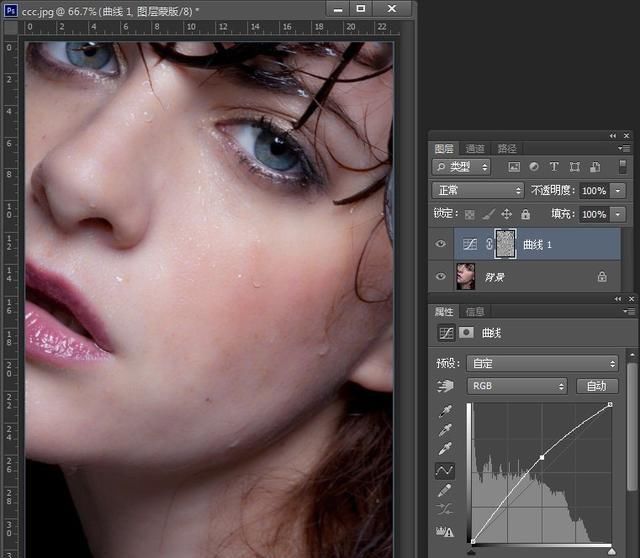
Task: Hide the 背景 layer eye
Action: click(440, 276)
